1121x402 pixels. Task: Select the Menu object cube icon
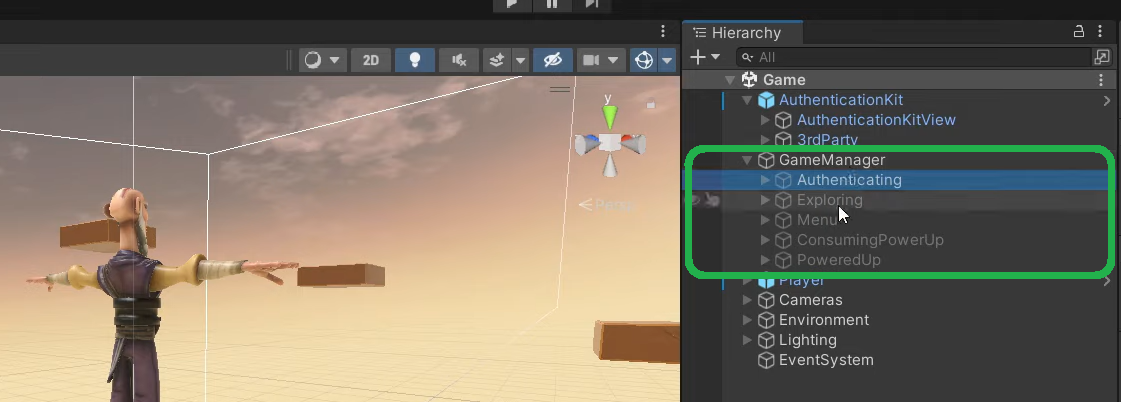[784, 220]
